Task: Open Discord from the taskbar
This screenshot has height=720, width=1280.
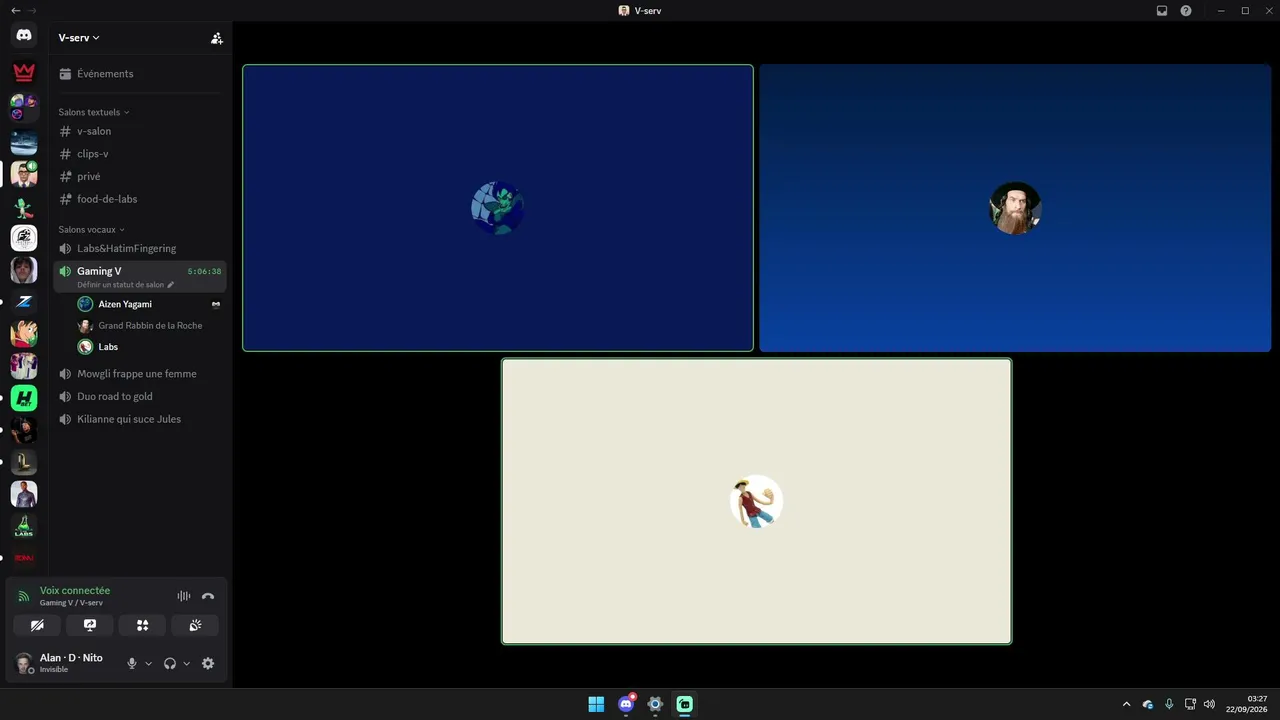Action: [626, 704]
